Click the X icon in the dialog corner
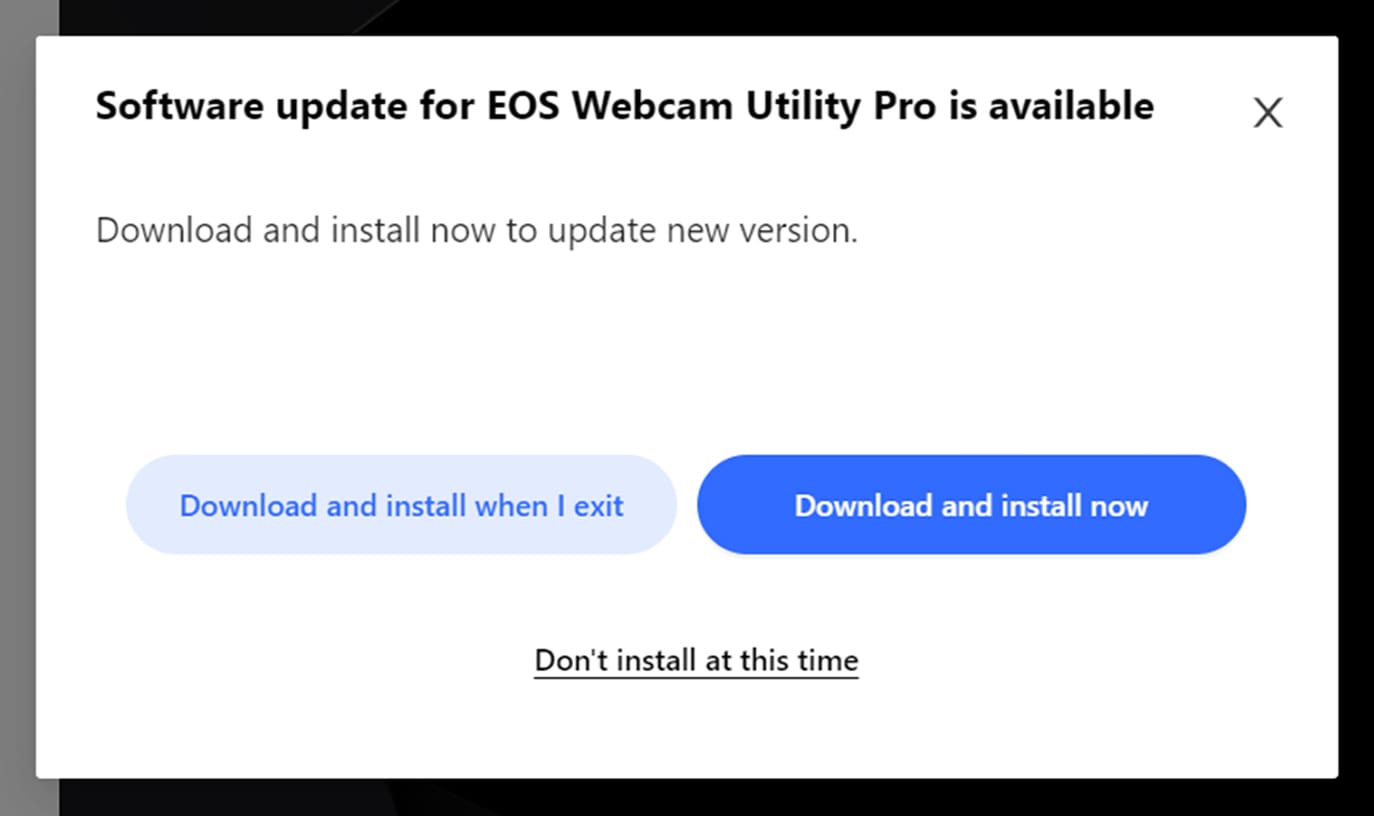 click(x=1267, y=113)
